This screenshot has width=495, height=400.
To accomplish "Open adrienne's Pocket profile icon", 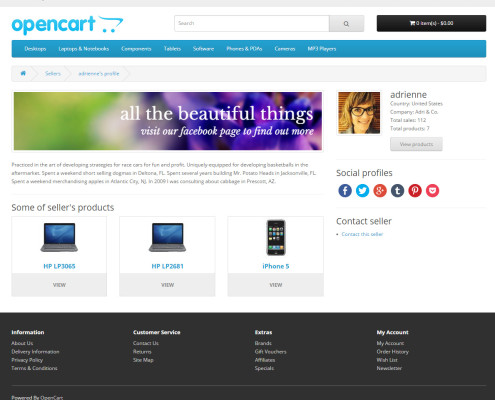I will (x=432, y=191).
